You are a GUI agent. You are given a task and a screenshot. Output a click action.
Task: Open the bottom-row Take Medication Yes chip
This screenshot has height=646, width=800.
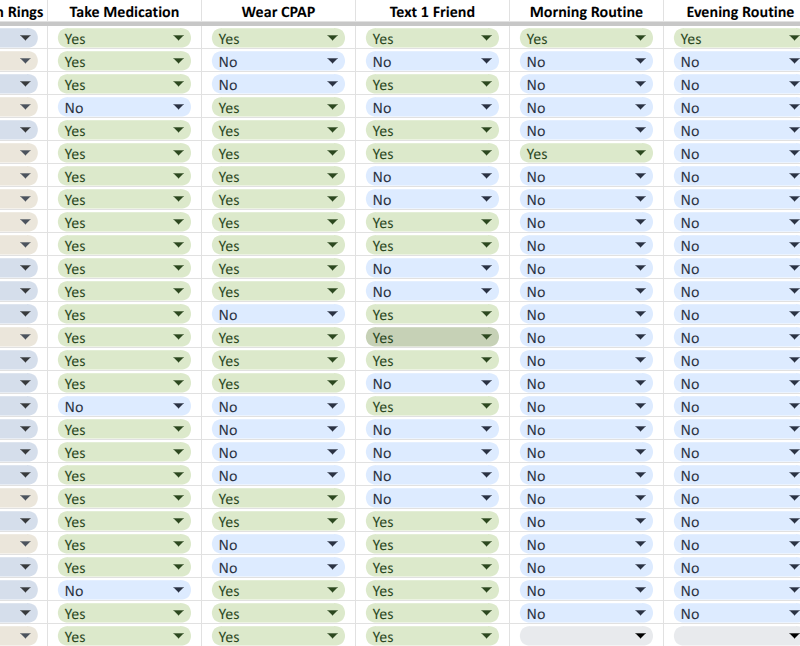124,636
